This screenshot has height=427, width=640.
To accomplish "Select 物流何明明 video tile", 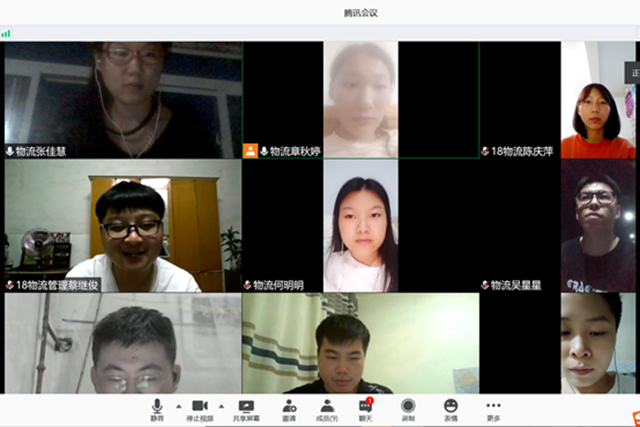I will (x=360, y=227).
